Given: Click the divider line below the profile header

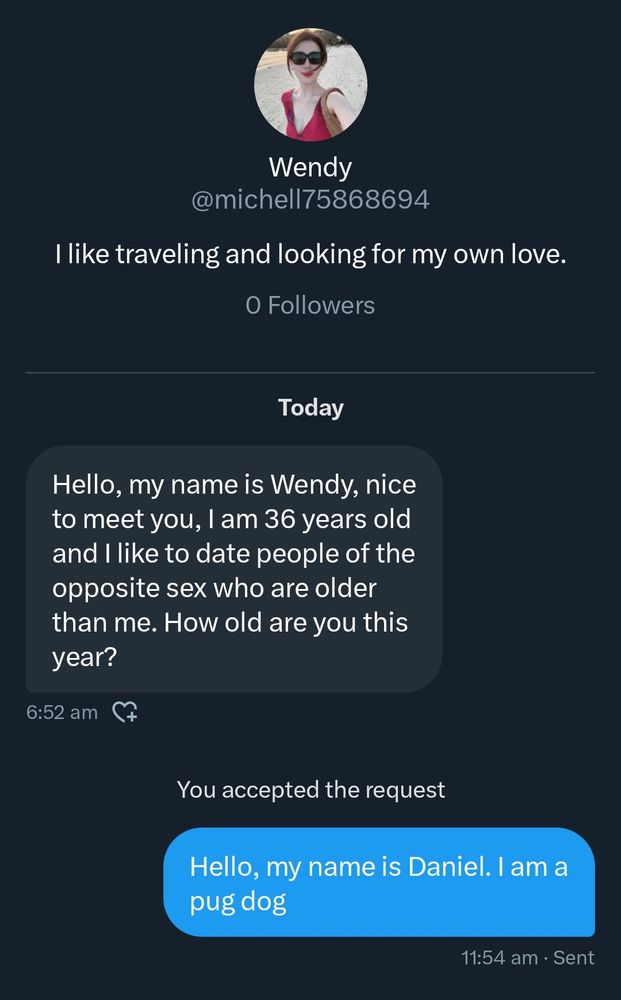Looking at the screenshot, I should pos(311,373).
